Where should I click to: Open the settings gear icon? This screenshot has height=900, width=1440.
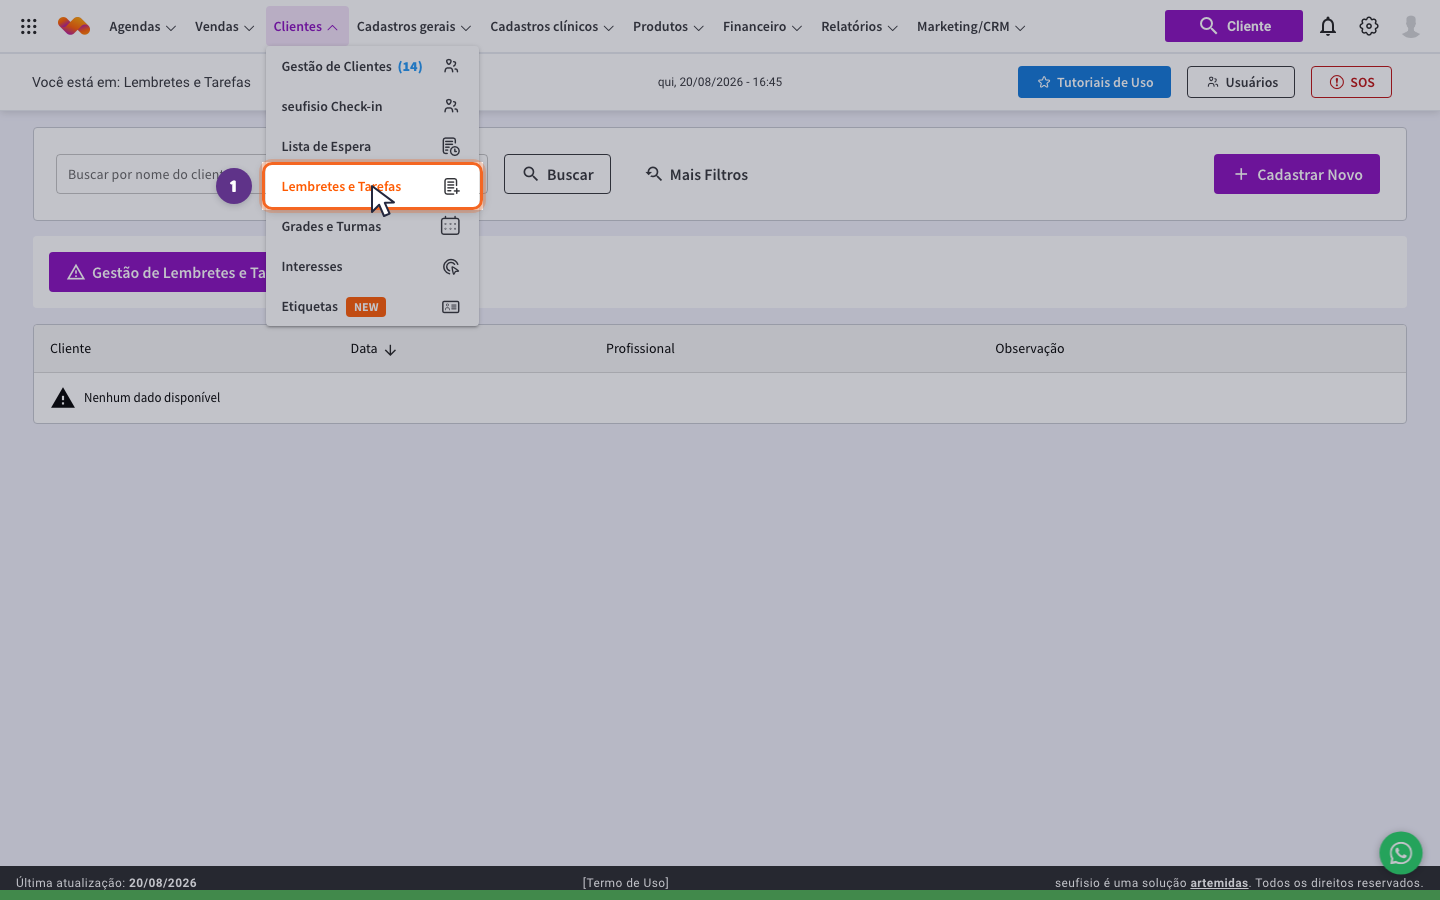click(x=1369, y=27)
